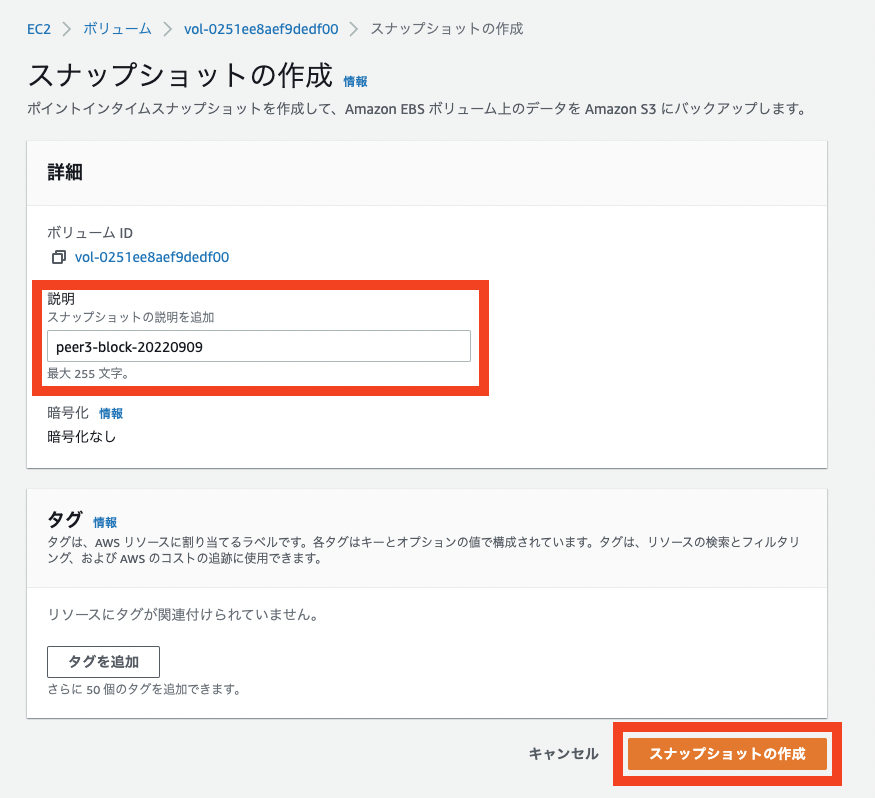Viewport: 875px width, 798px height.
Task: Click the 詳細 section heading
Action: pyautogui.click(x=65, y=172)
